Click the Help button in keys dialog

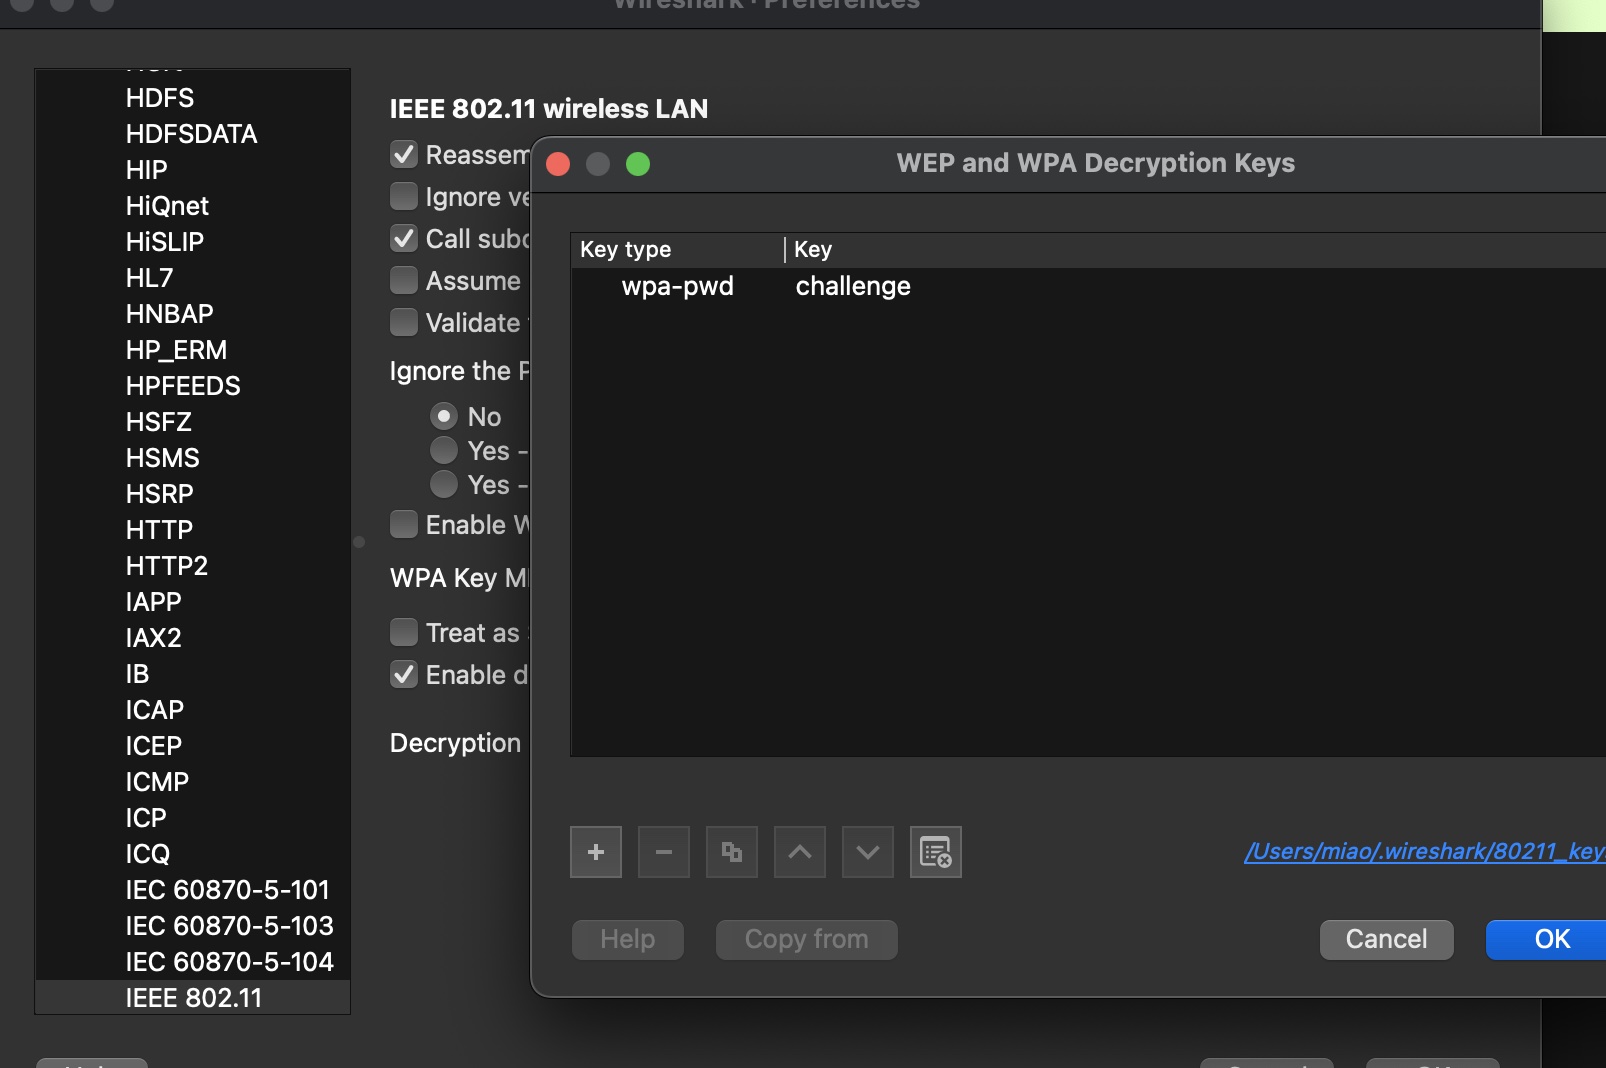[628, 939]
